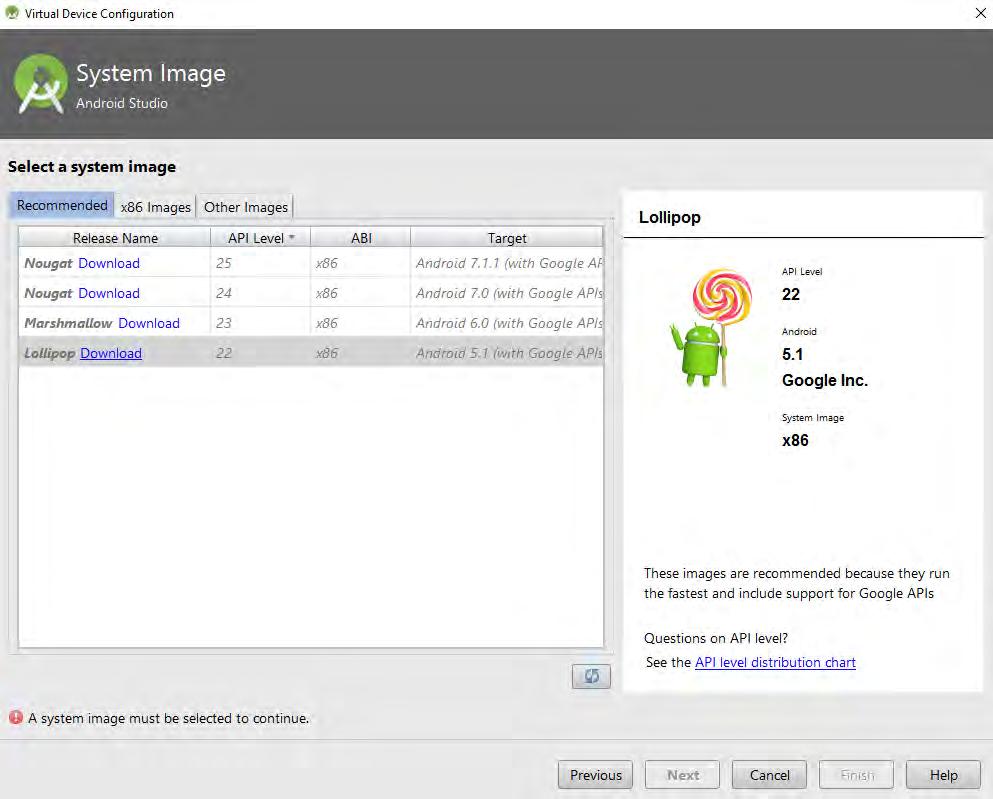This screenshot has height=799, width=993.
Task: Download the Nougat API 25 image
Action: (109, 263)
